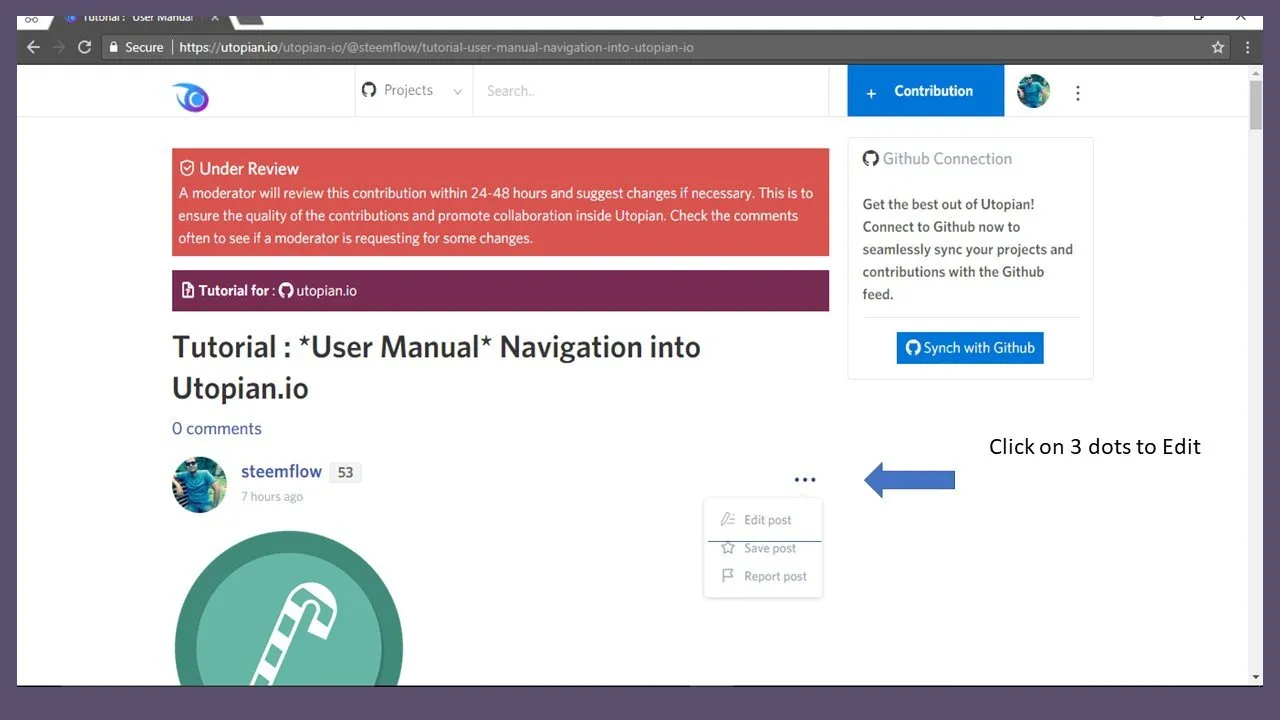Screen dimensions: 1280x720
Task: Click the Utopian logo in header
Action: tap(190, 96)
